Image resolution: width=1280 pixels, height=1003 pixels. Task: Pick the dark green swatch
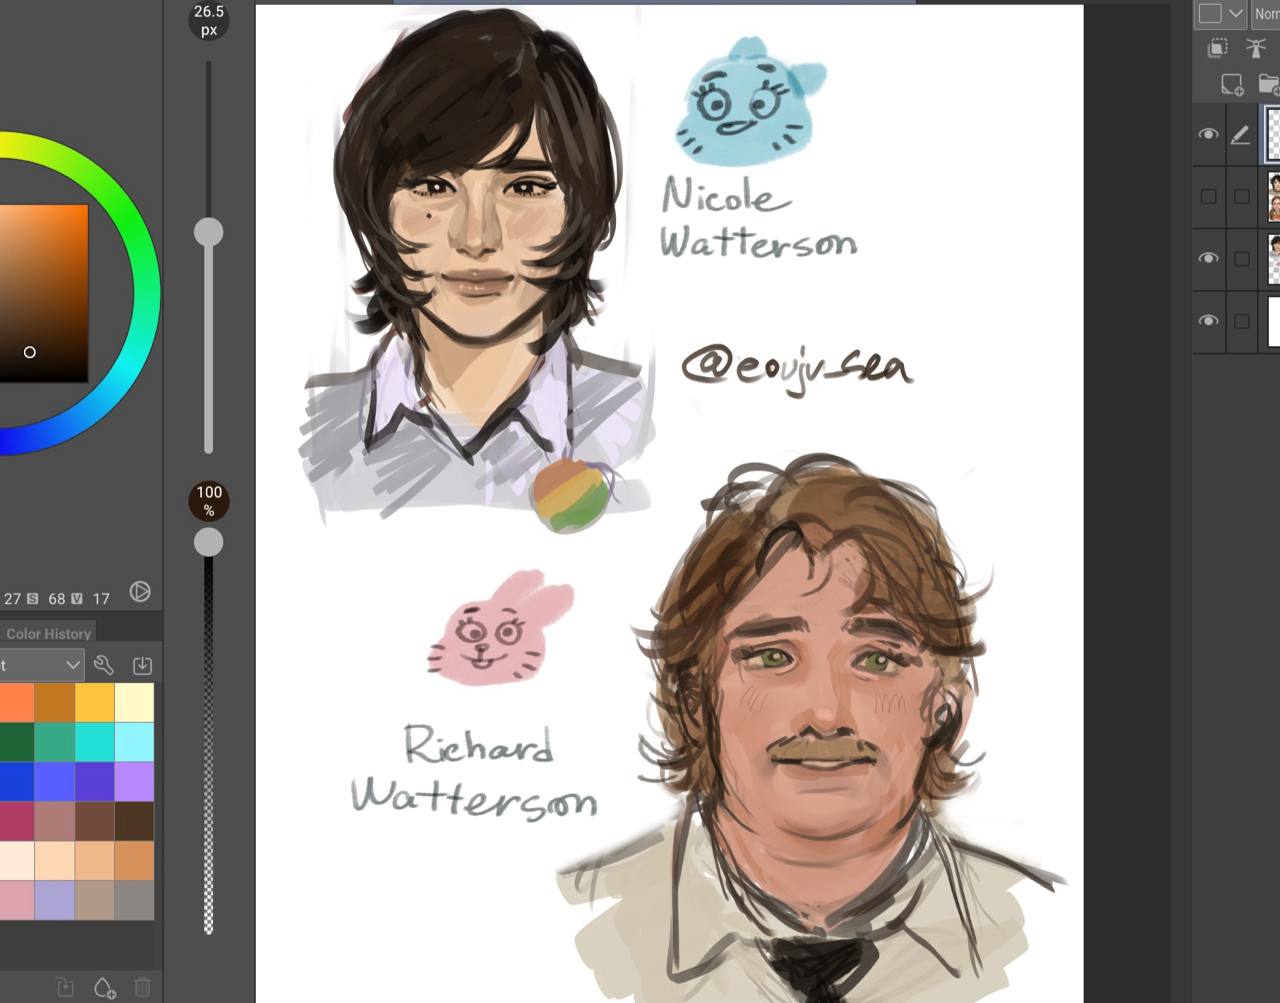pos(17,742)
